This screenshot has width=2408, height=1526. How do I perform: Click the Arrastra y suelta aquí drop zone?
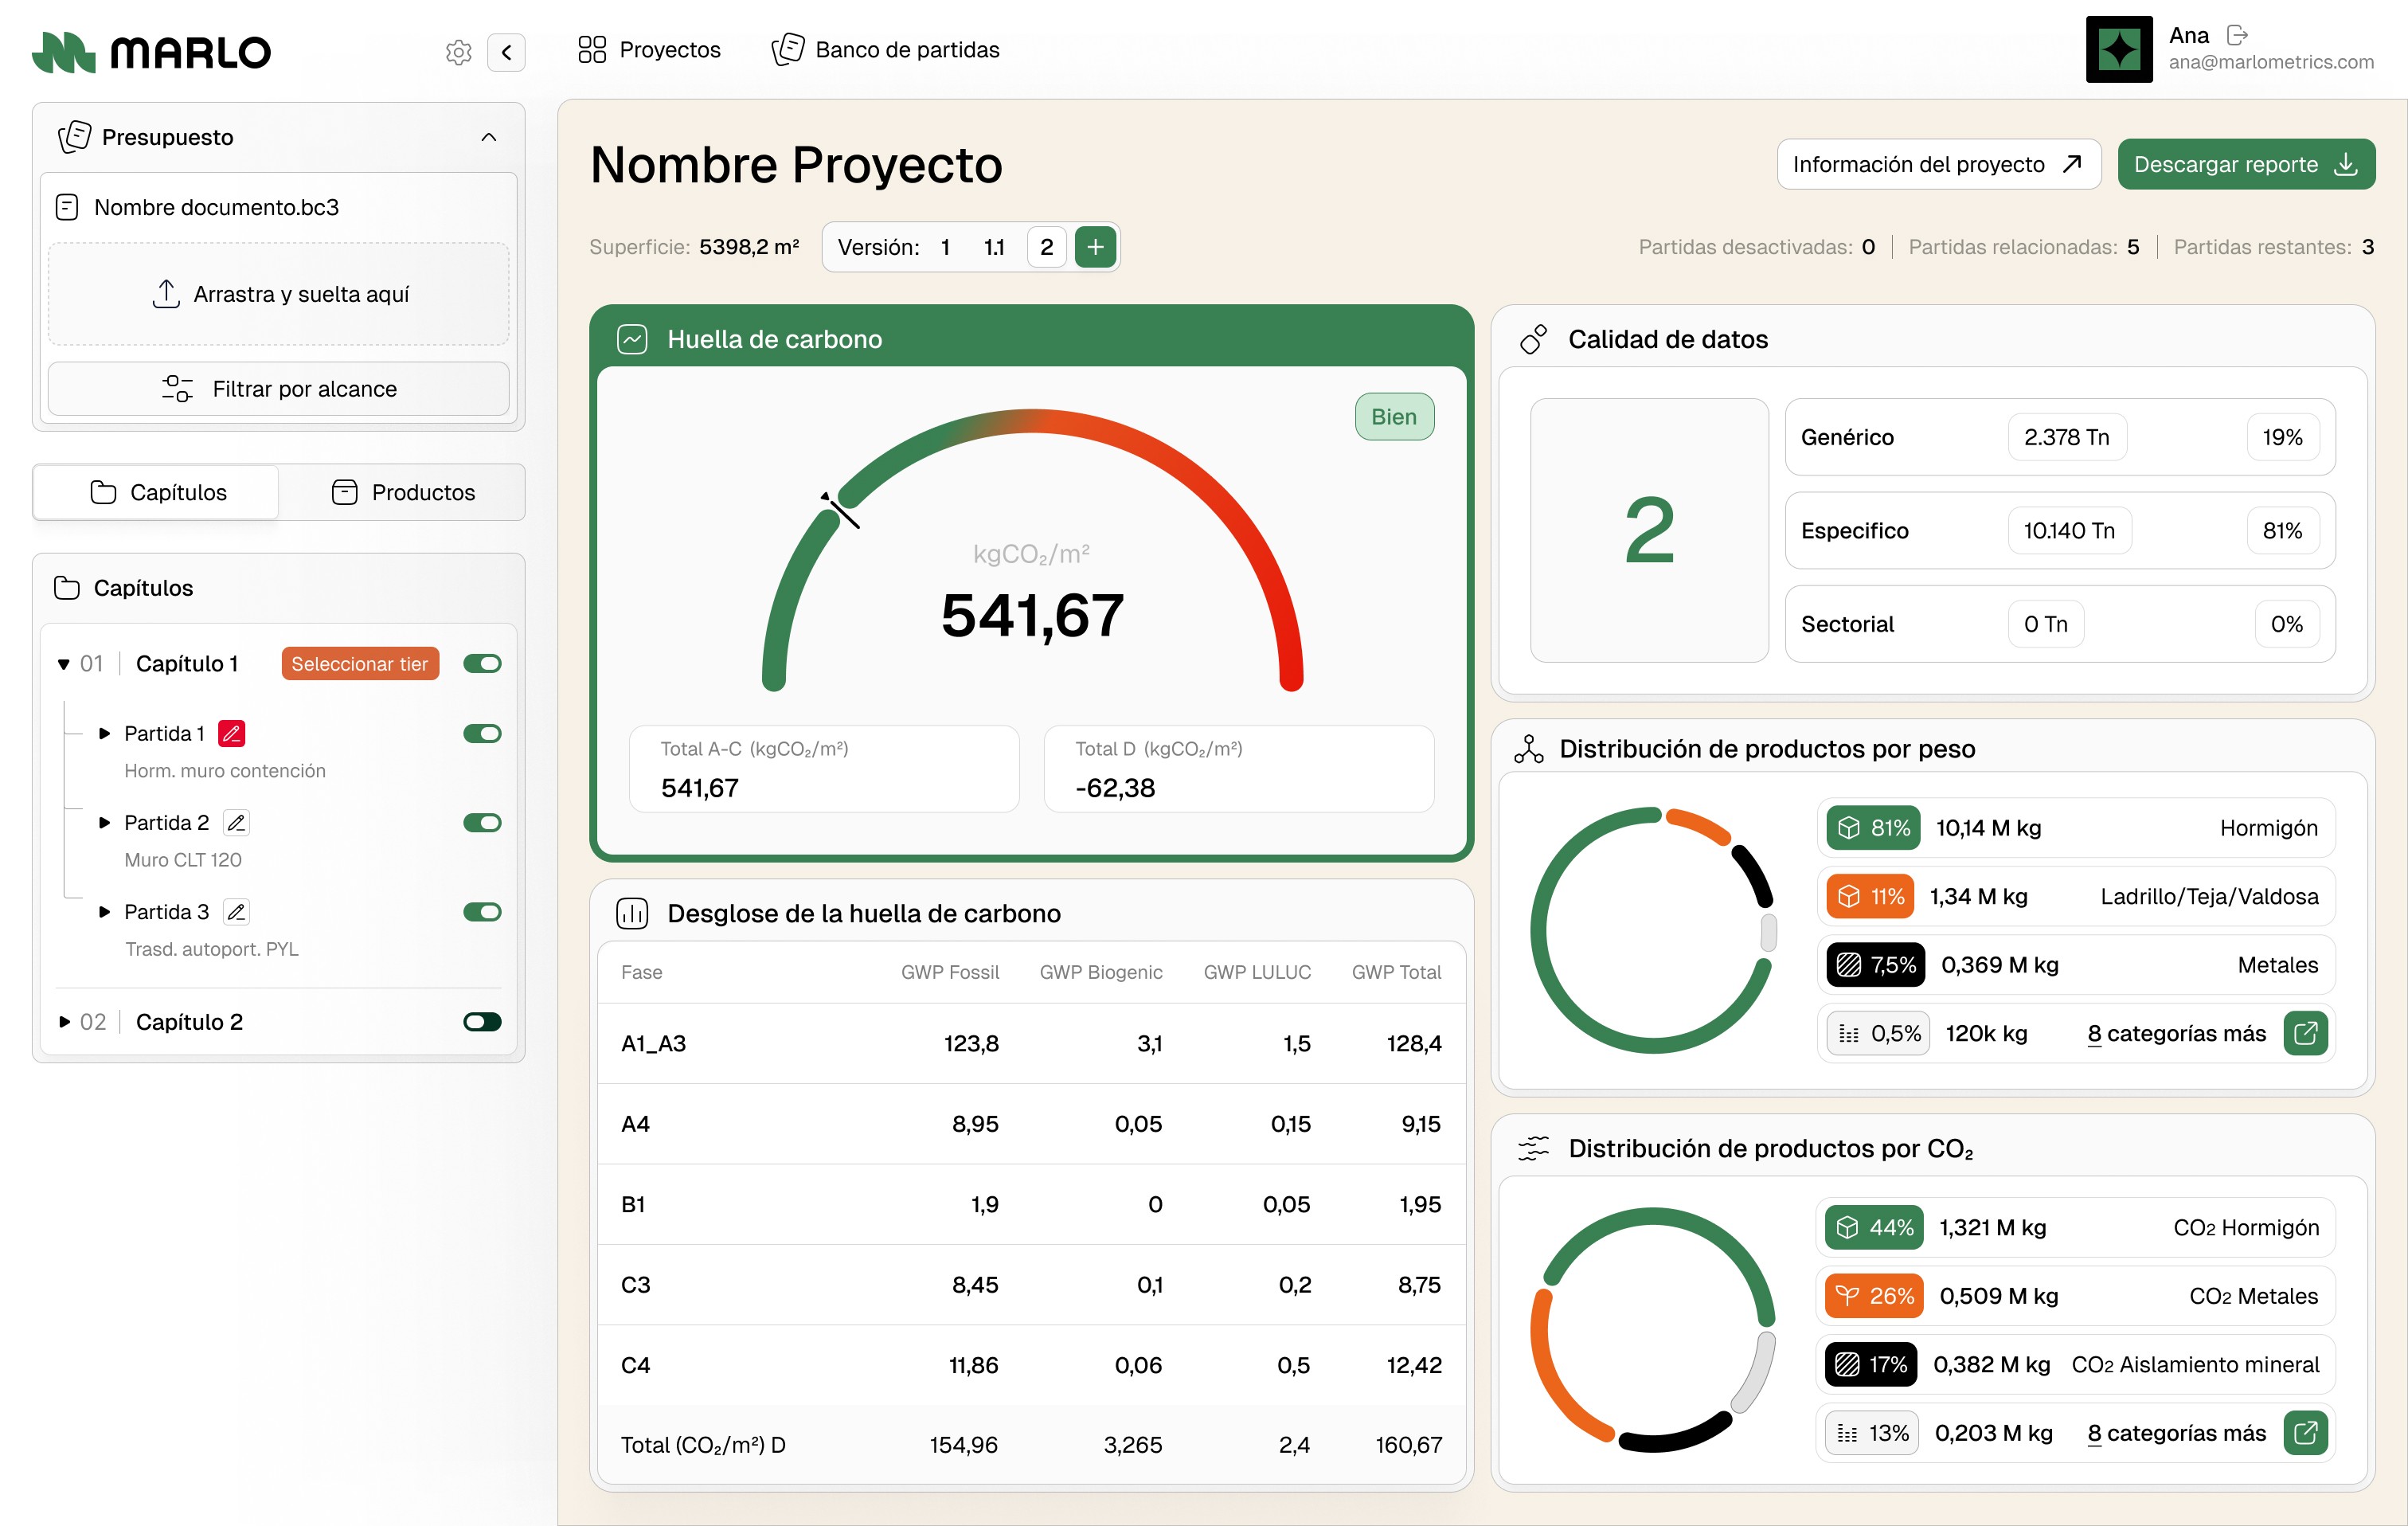278,294
